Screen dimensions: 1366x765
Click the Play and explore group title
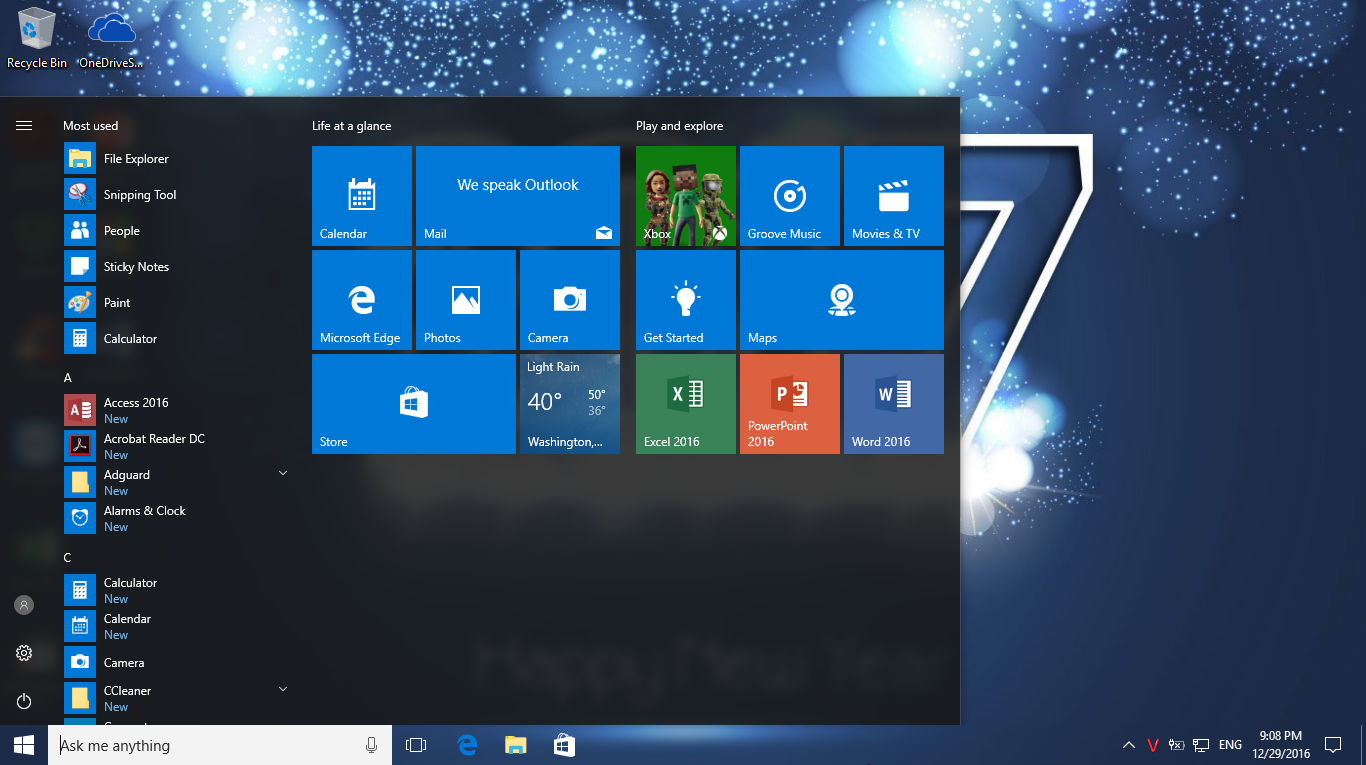(680, 126)
